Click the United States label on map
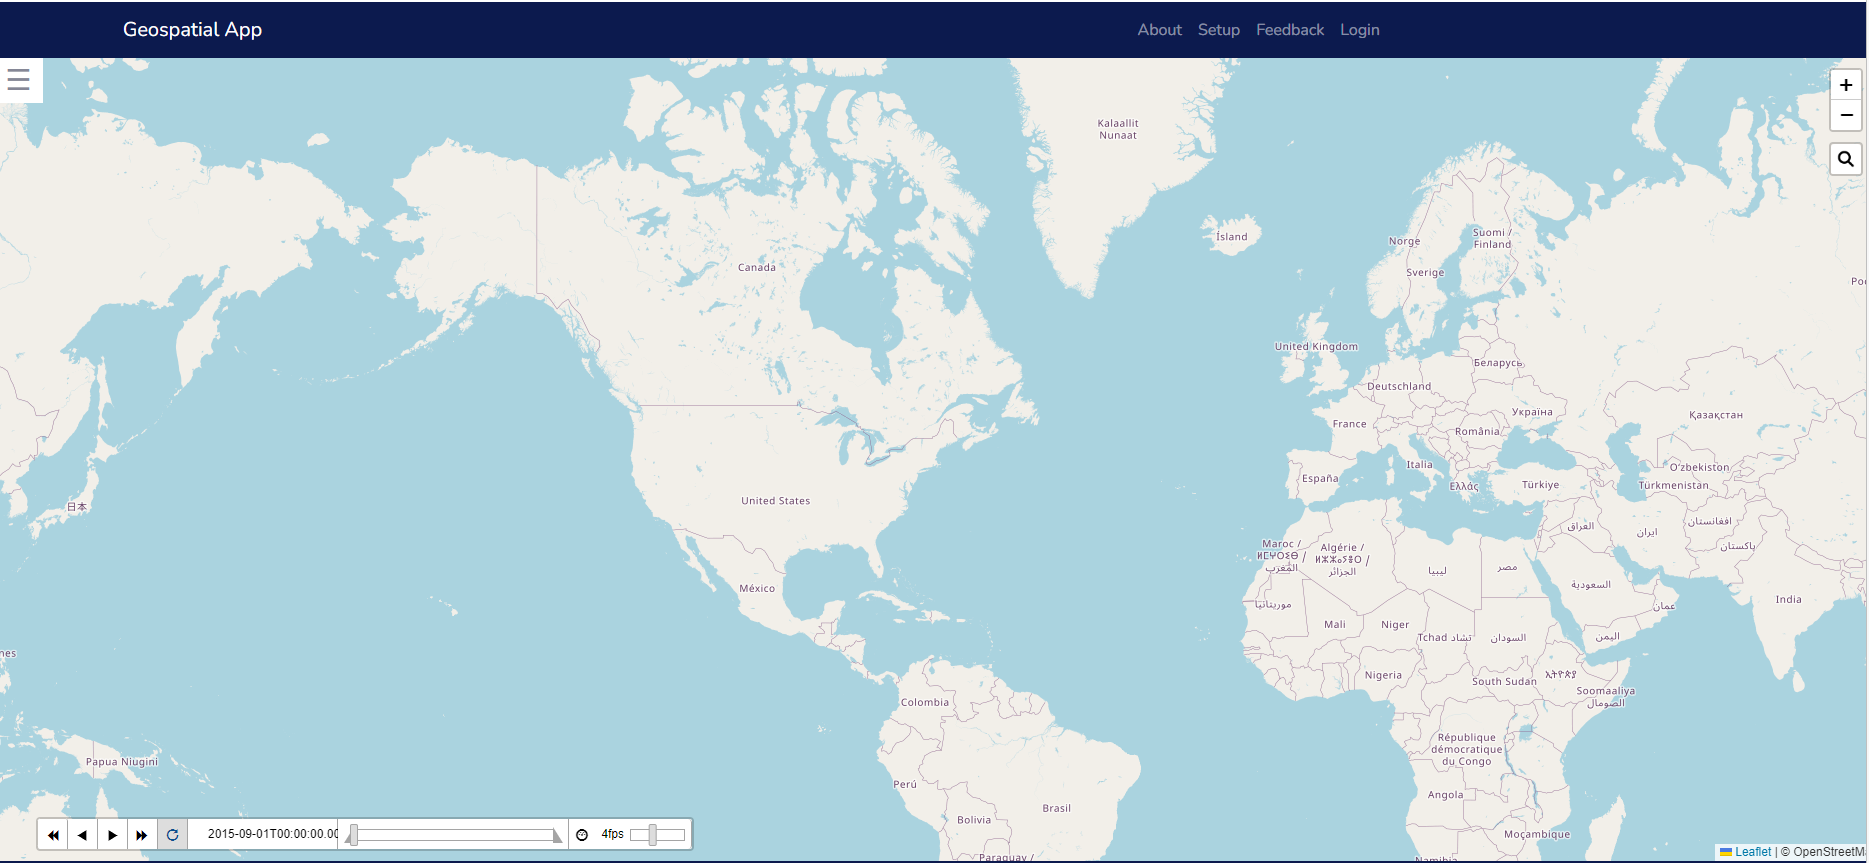 [775, 501]
